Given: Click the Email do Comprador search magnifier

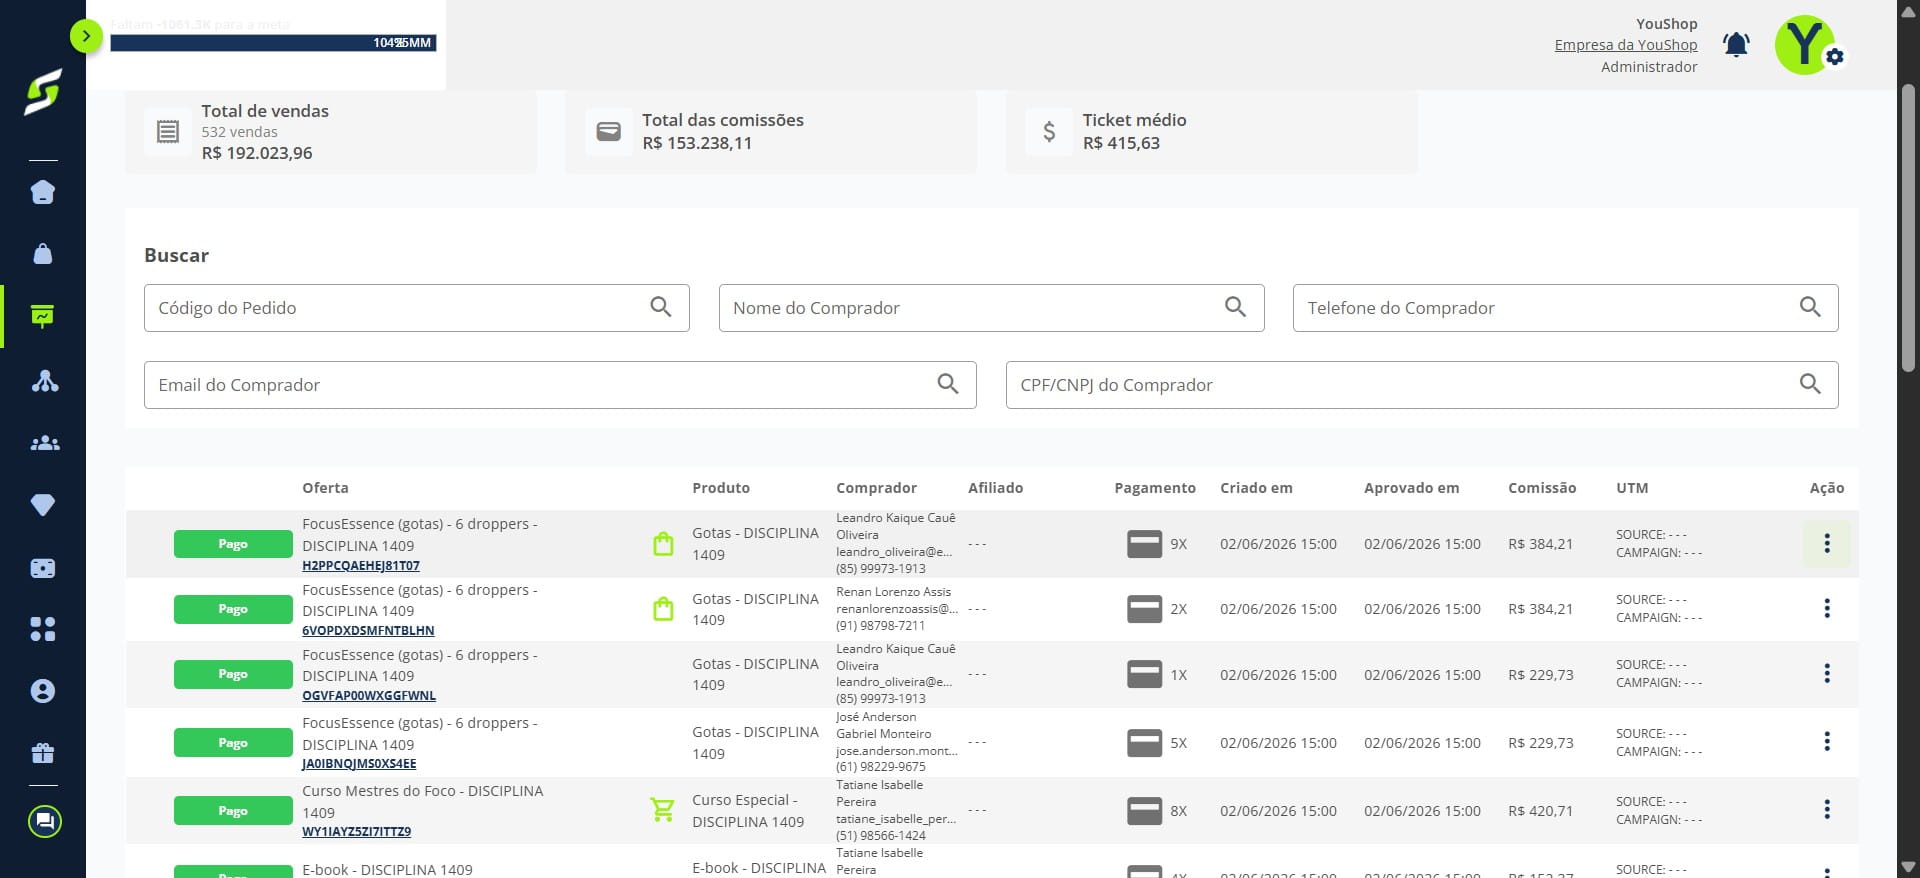Looking at the screenshot, I should 948,384.
